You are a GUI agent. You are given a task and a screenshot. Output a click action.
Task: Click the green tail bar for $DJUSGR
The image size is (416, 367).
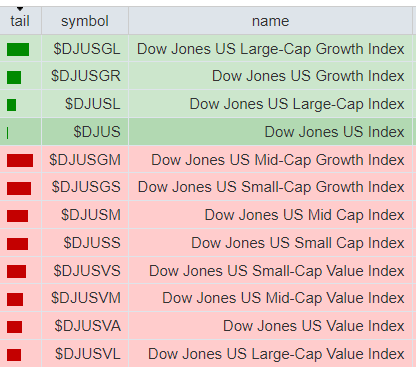click(14, 77)
